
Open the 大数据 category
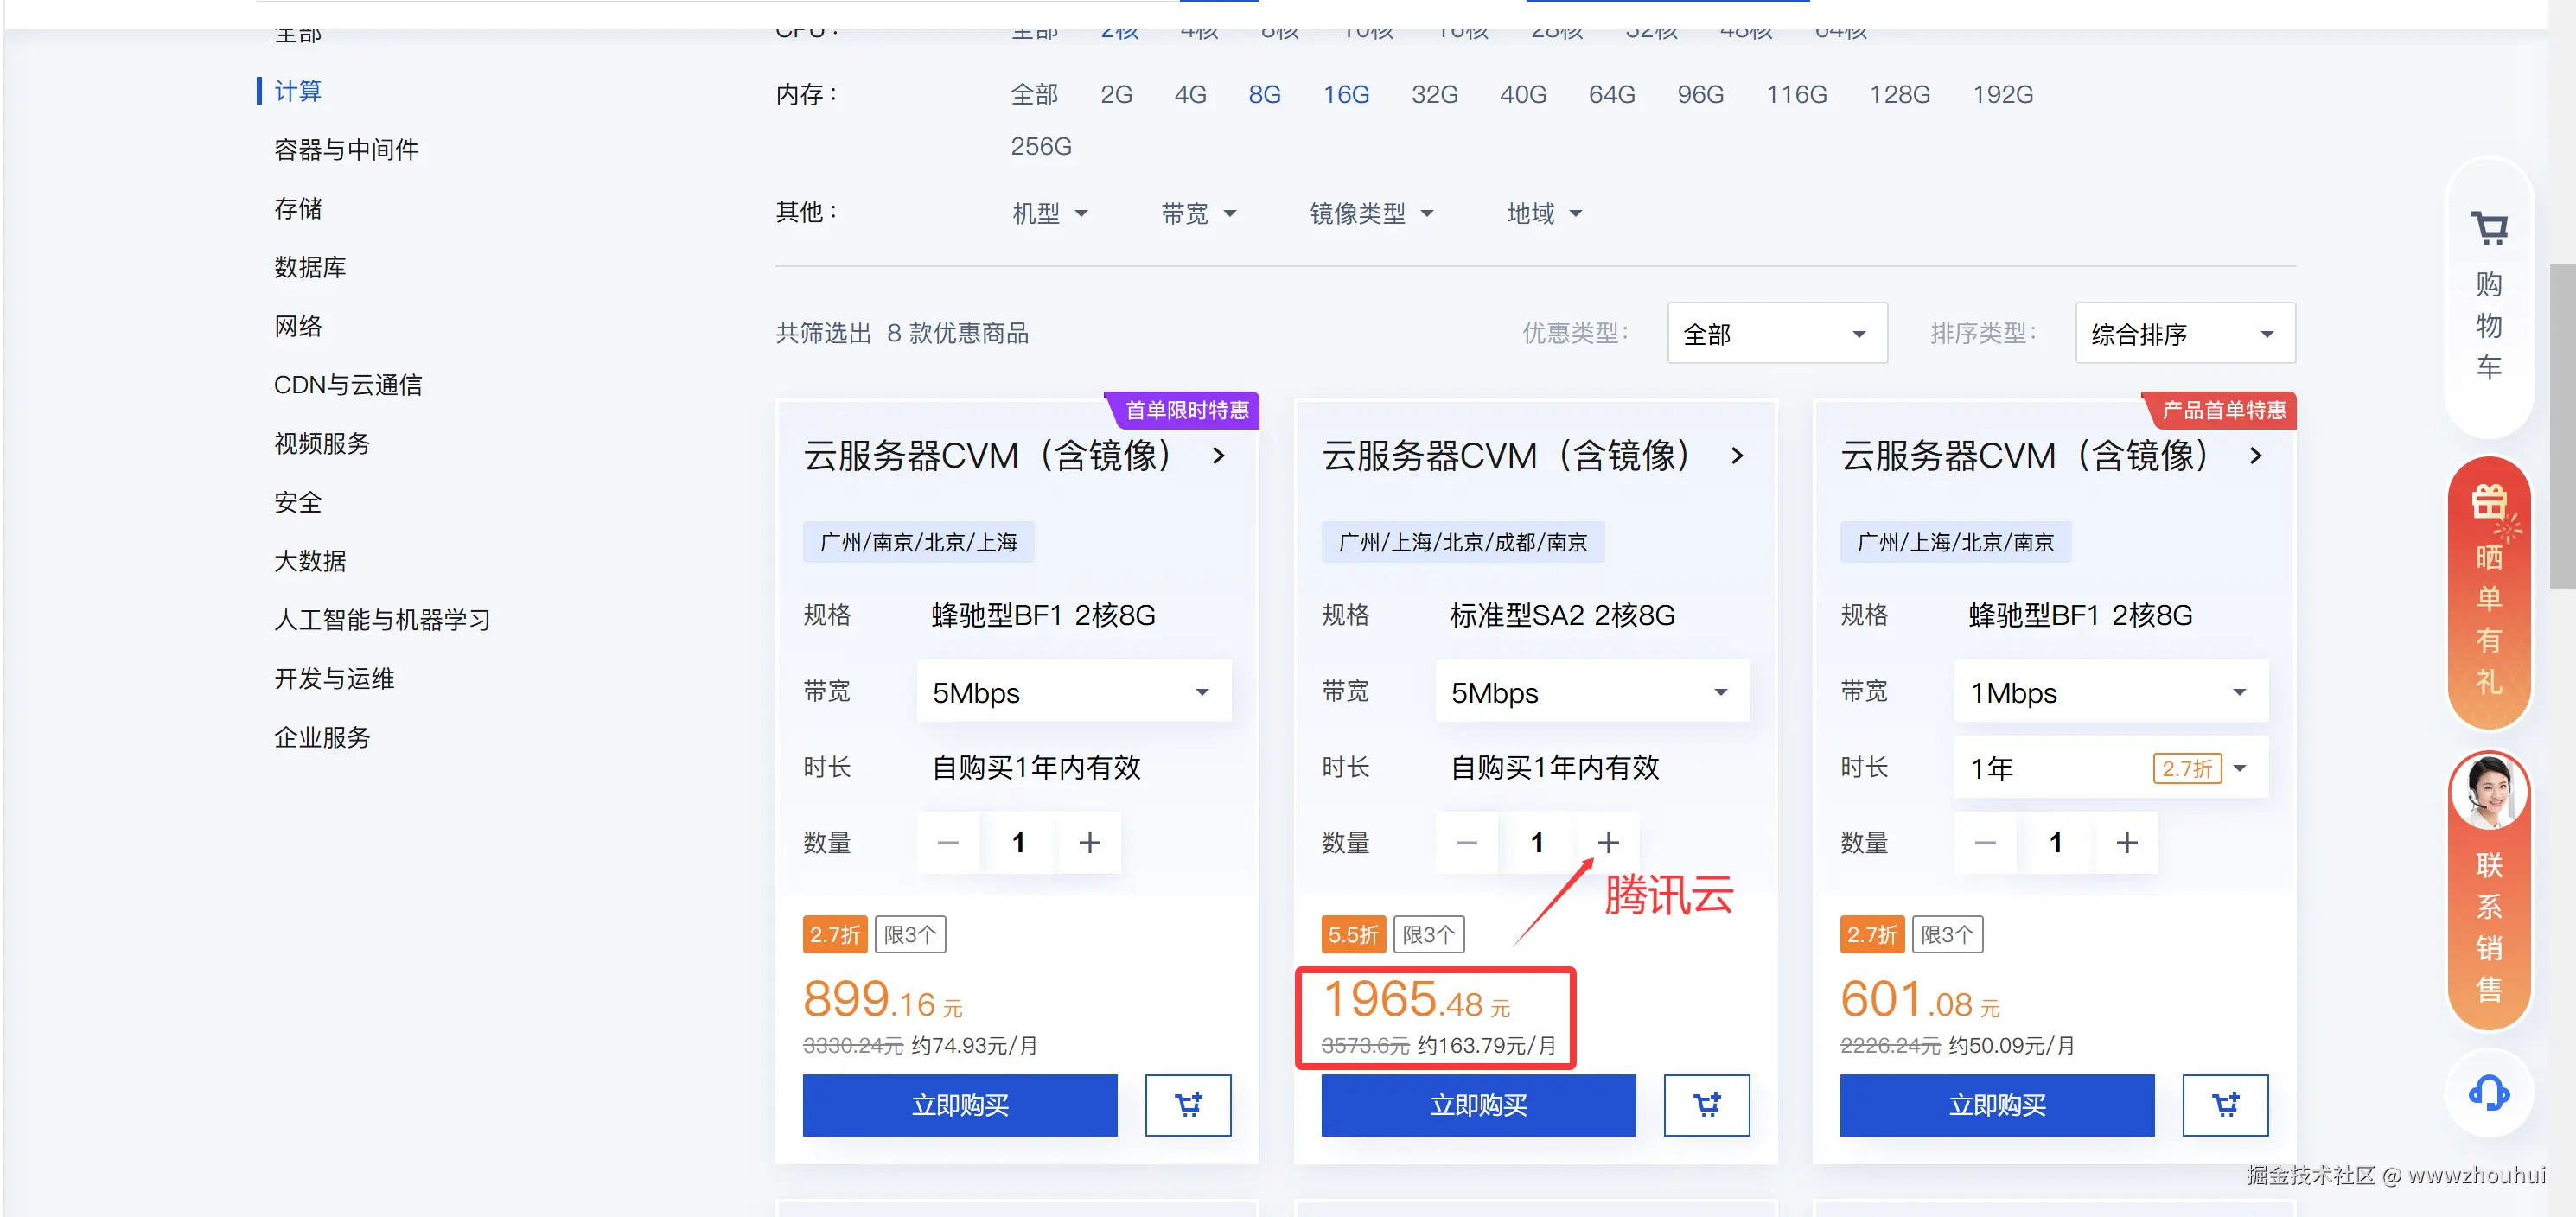[310, 561]
